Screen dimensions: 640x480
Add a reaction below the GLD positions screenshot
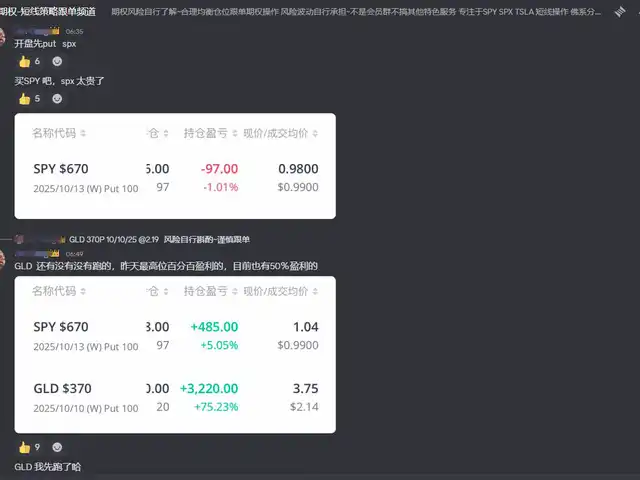(57, 447)
